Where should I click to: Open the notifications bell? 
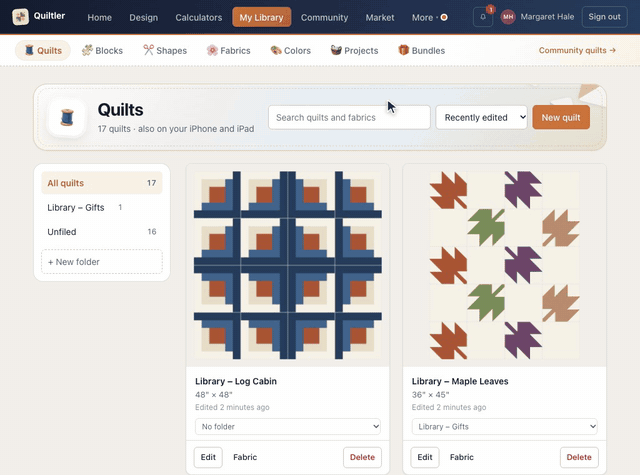483,17
